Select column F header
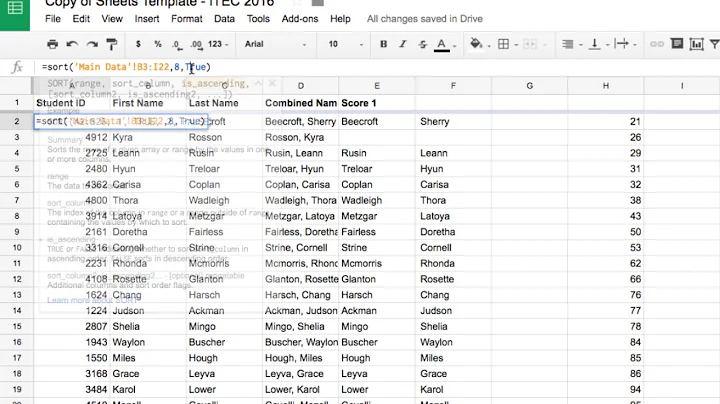 tap(453, 86)
